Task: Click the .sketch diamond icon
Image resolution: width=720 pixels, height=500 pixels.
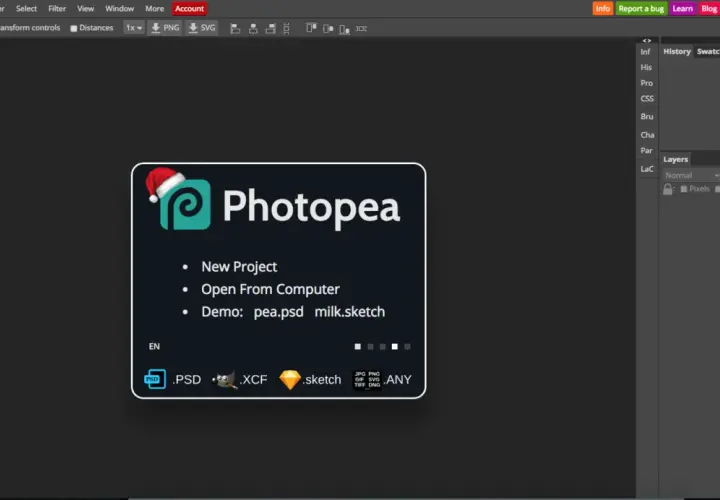Action: [x=290, y=380]
